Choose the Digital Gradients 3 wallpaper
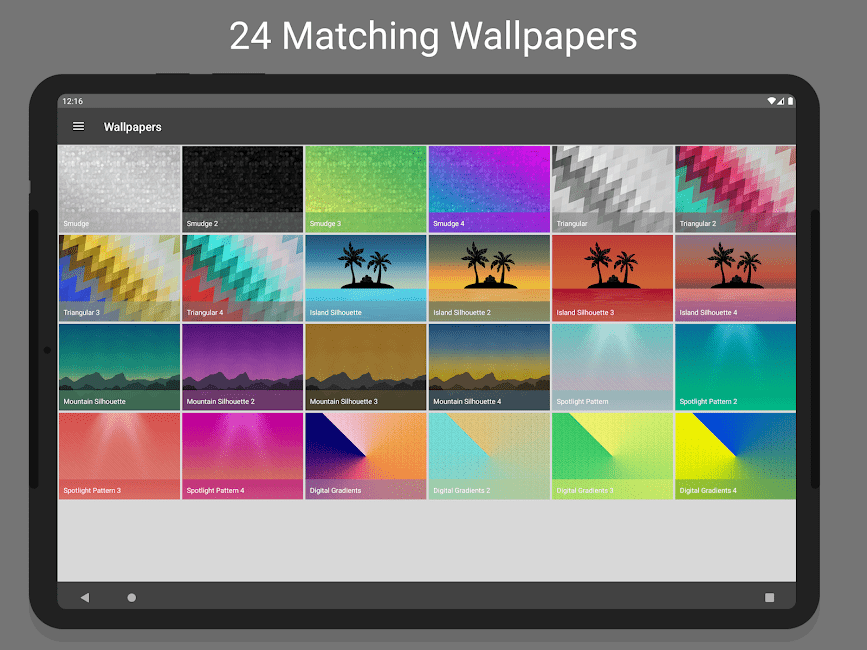 [x=613, y=456]
